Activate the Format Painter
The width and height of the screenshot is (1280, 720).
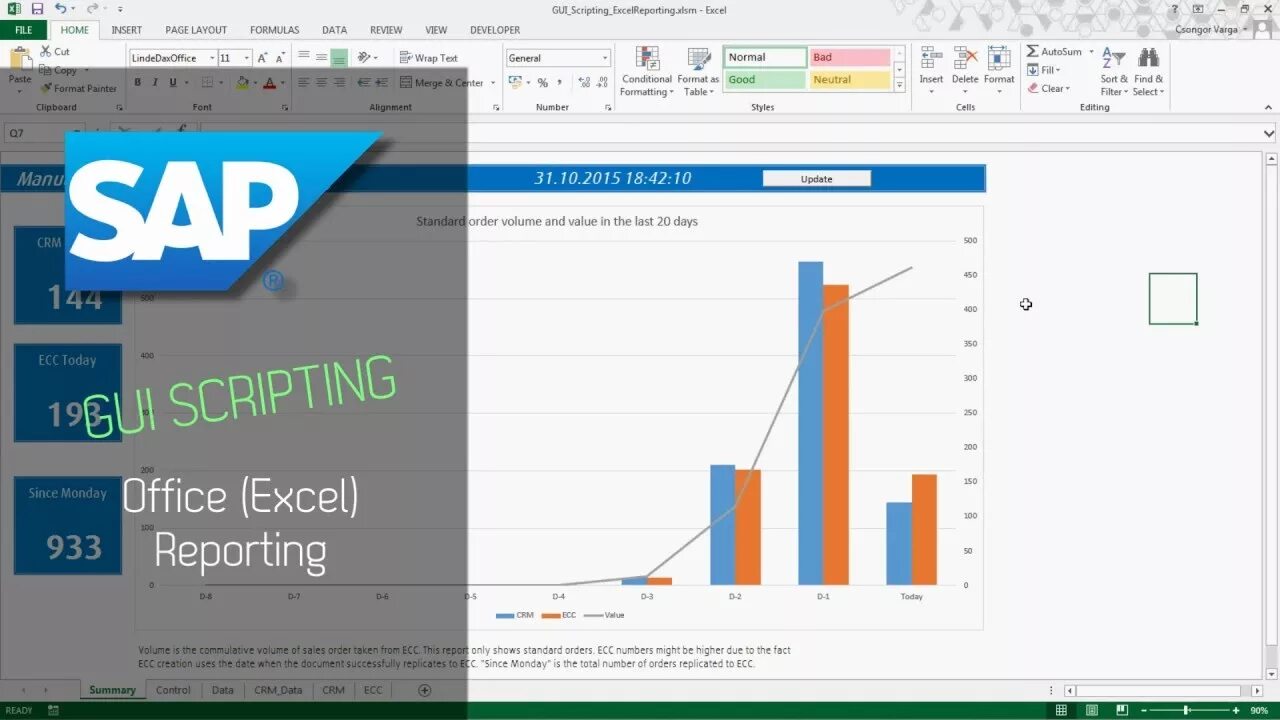[x=79, y=88]
